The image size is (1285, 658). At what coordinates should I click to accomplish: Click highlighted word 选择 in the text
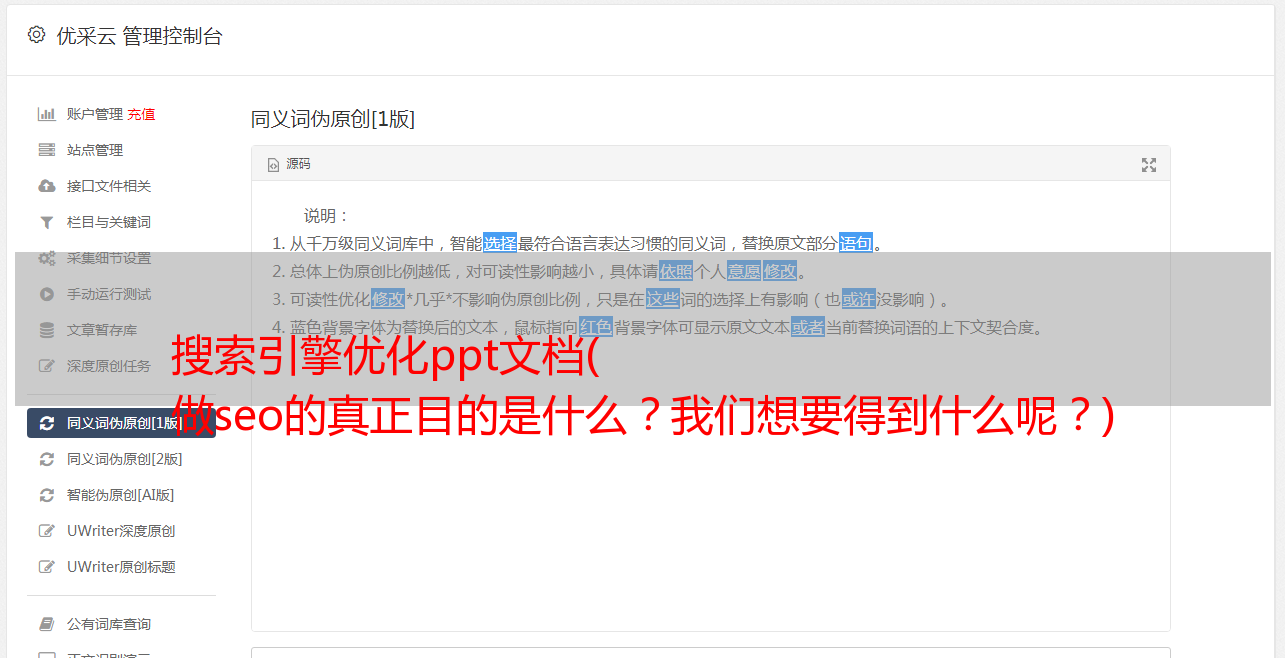pos(500,243)
